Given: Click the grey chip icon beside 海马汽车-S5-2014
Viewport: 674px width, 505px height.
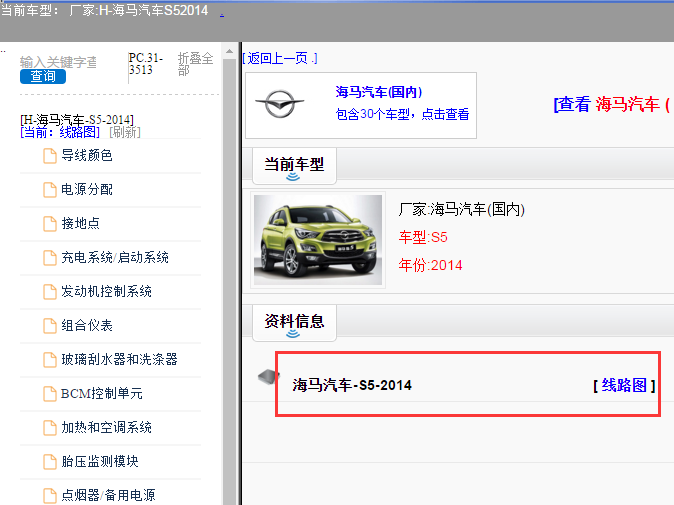Looking at the screenshot, I should (x=268, y=376).
